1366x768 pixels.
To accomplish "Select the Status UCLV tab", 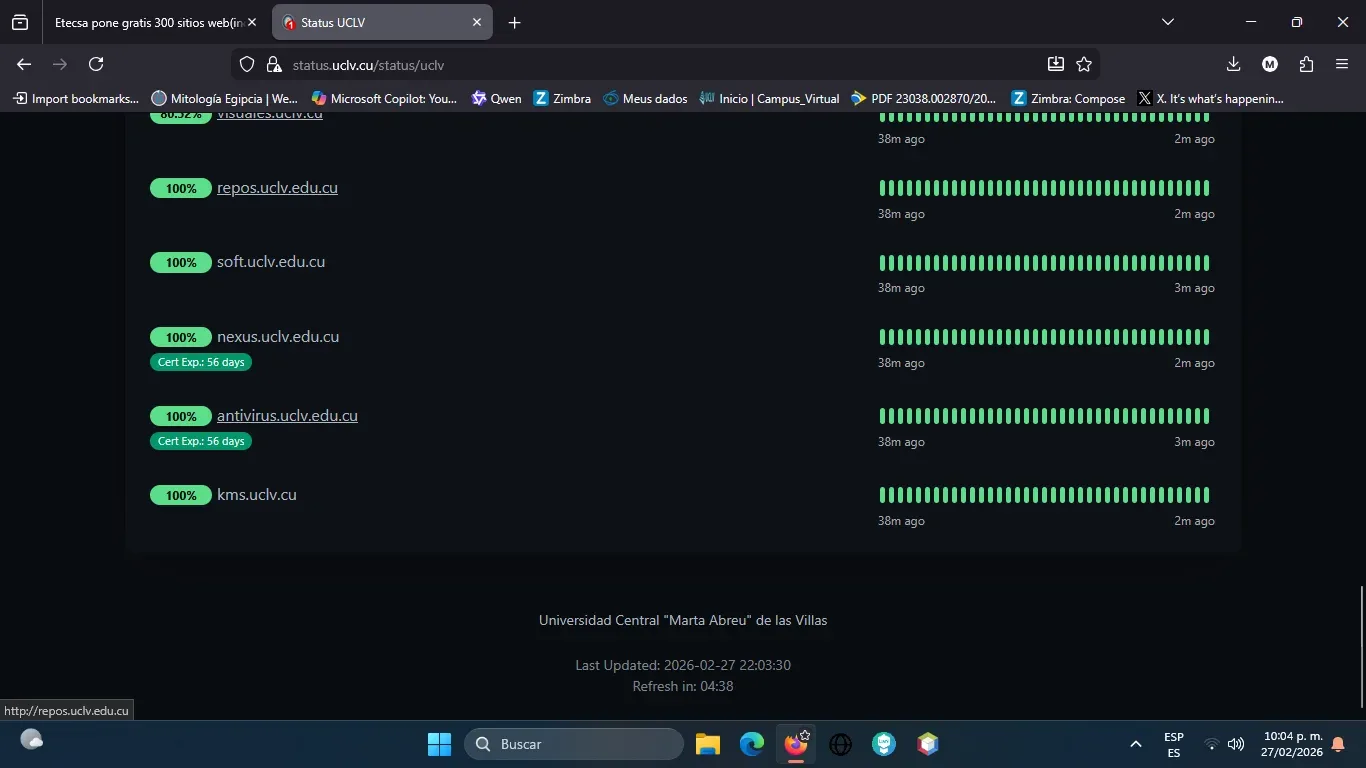I will point(382,22).
